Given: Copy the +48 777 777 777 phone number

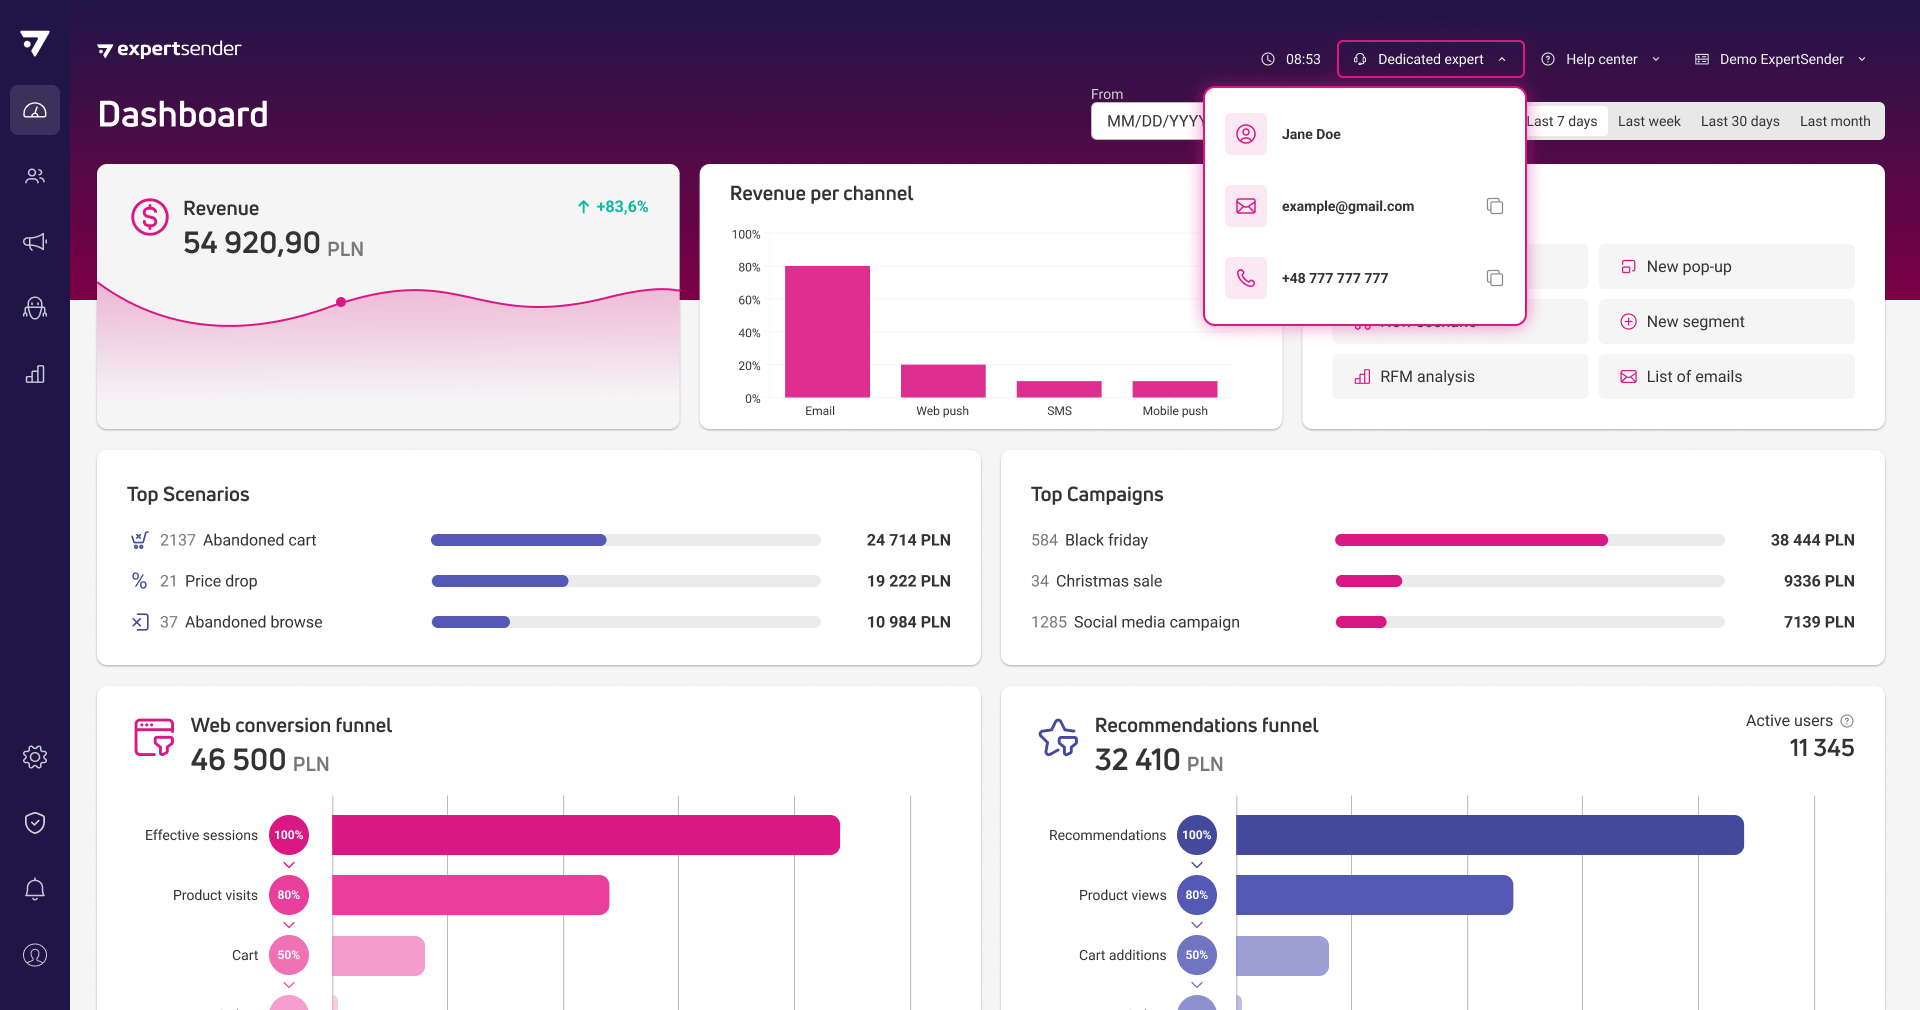Looking at the screenshot, I should pyautogui.click(x=1495, y=278).
